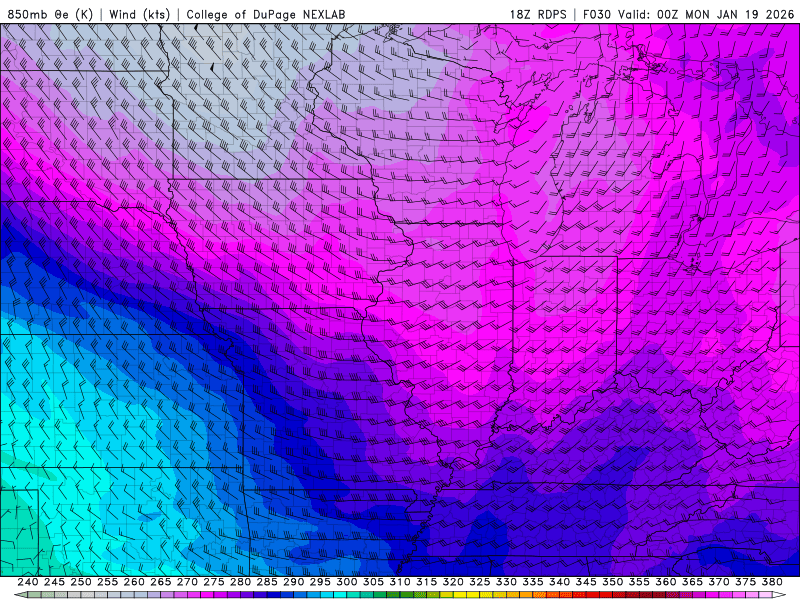
Task: Click the 275 value on the color scale
Action: click(x=214, y=582)
